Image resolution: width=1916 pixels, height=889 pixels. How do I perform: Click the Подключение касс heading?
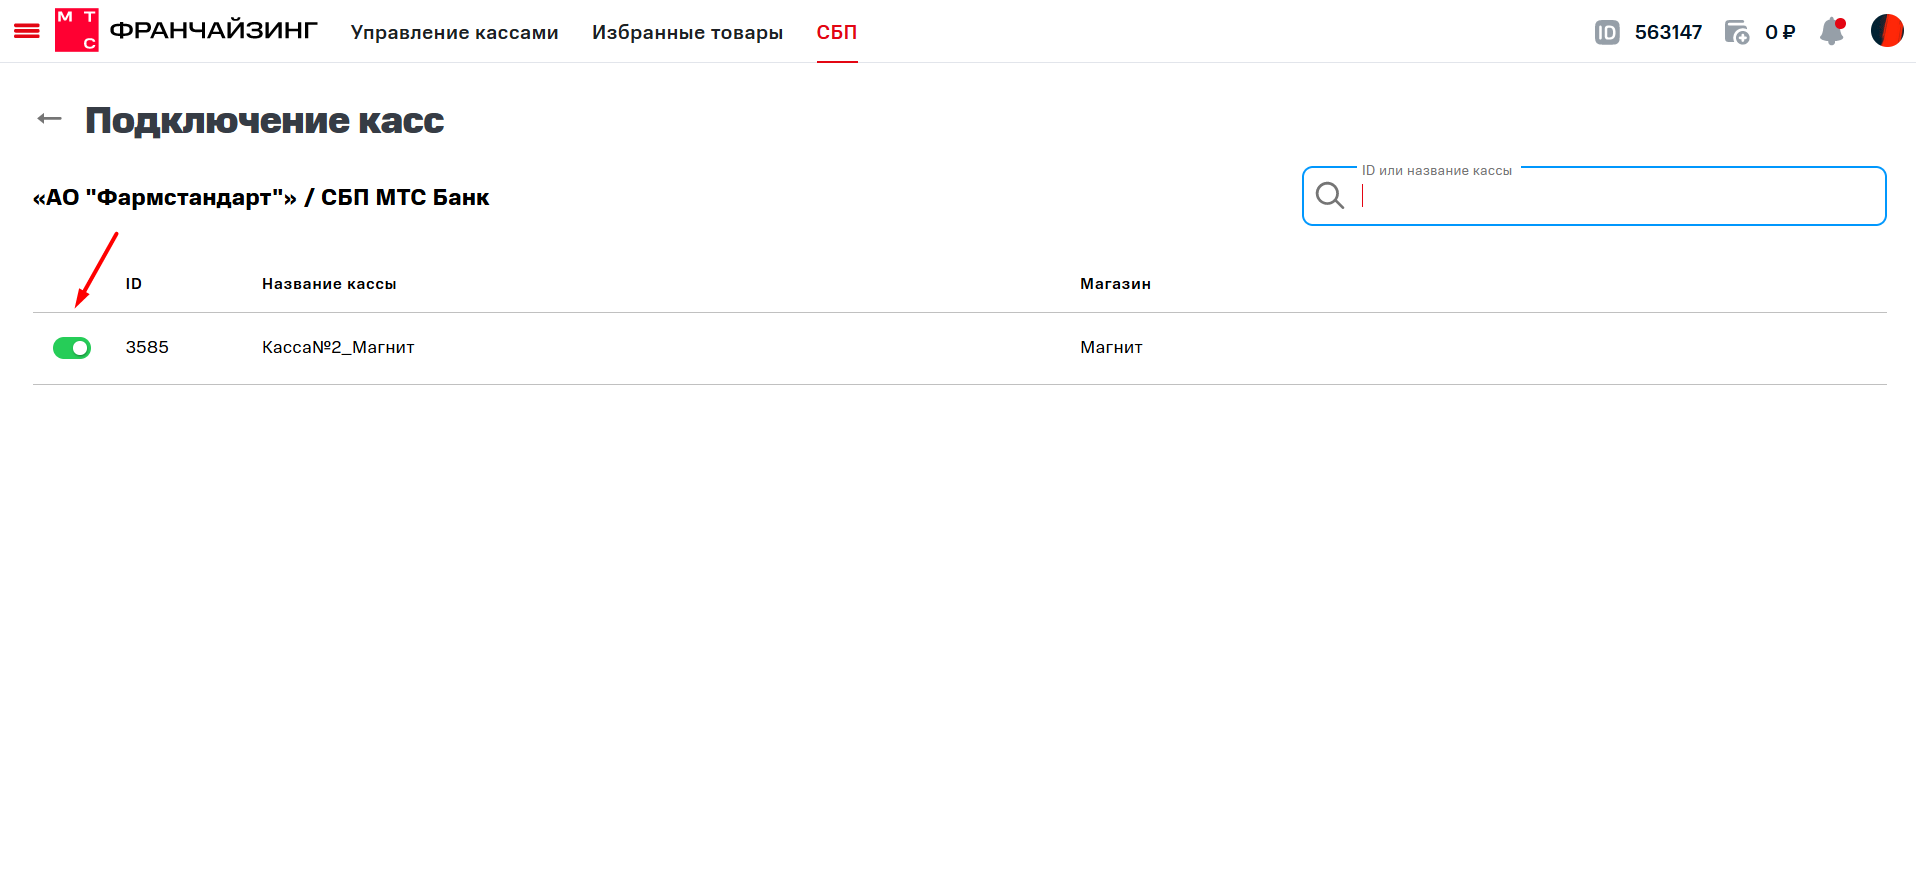pyautogui.click(x=264, y=120)
